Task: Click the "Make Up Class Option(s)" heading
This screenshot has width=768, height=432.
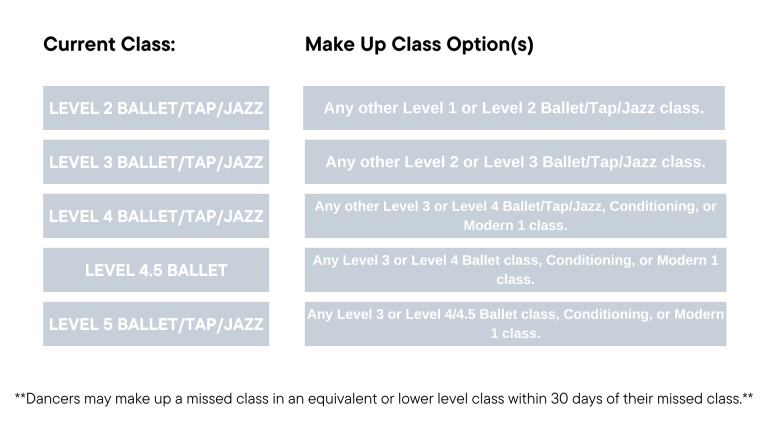Action: (418, 45)
